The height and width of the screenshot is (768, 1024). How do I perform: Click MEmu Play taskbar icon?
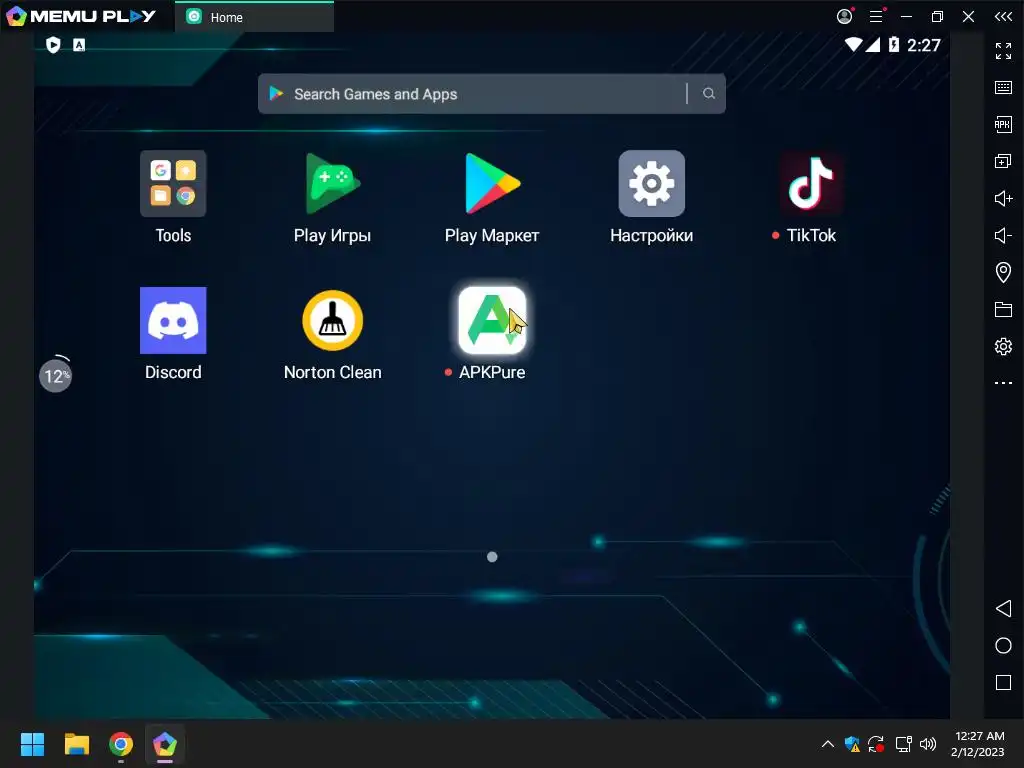pos(165,744)
